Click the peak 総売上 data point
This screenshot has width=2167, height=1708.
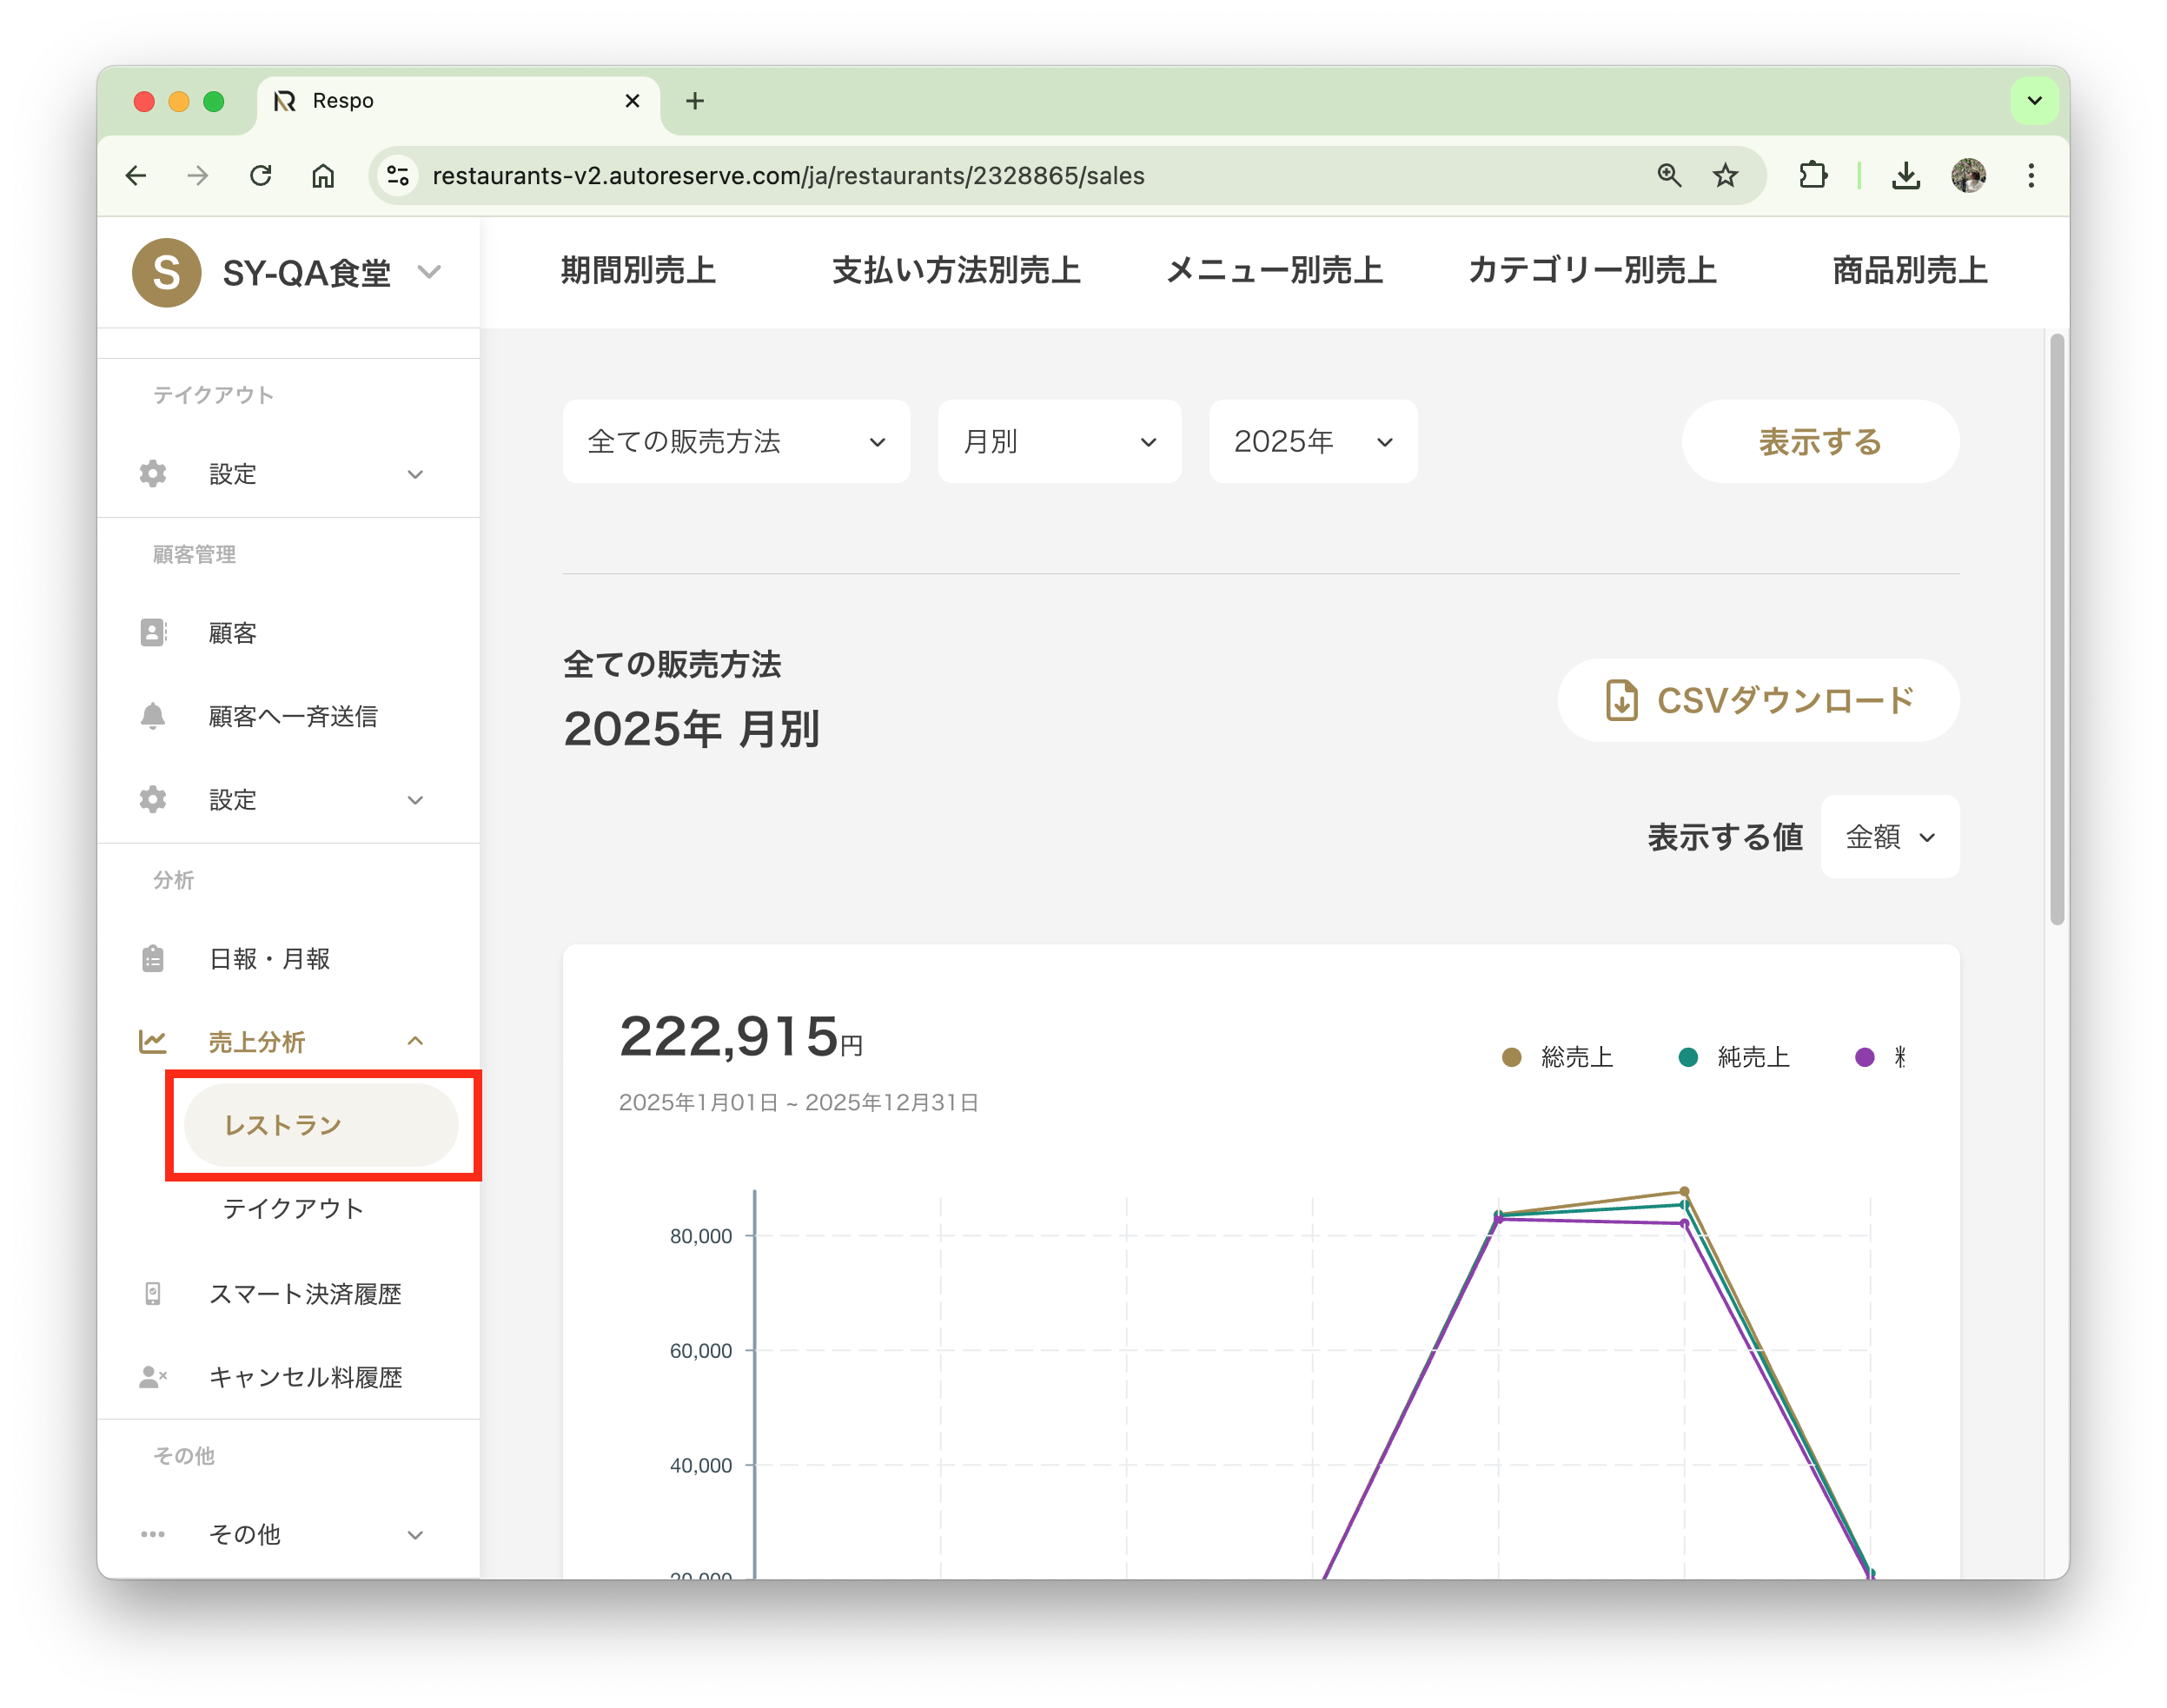point(1684,1191)
